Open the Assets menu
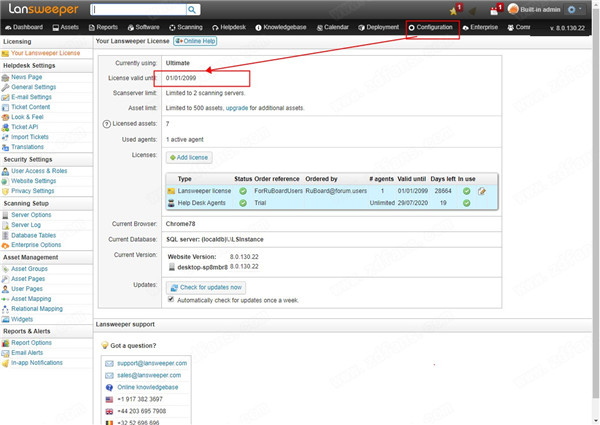The height and width of the screenshot is (425, 600). pos(65,27)
